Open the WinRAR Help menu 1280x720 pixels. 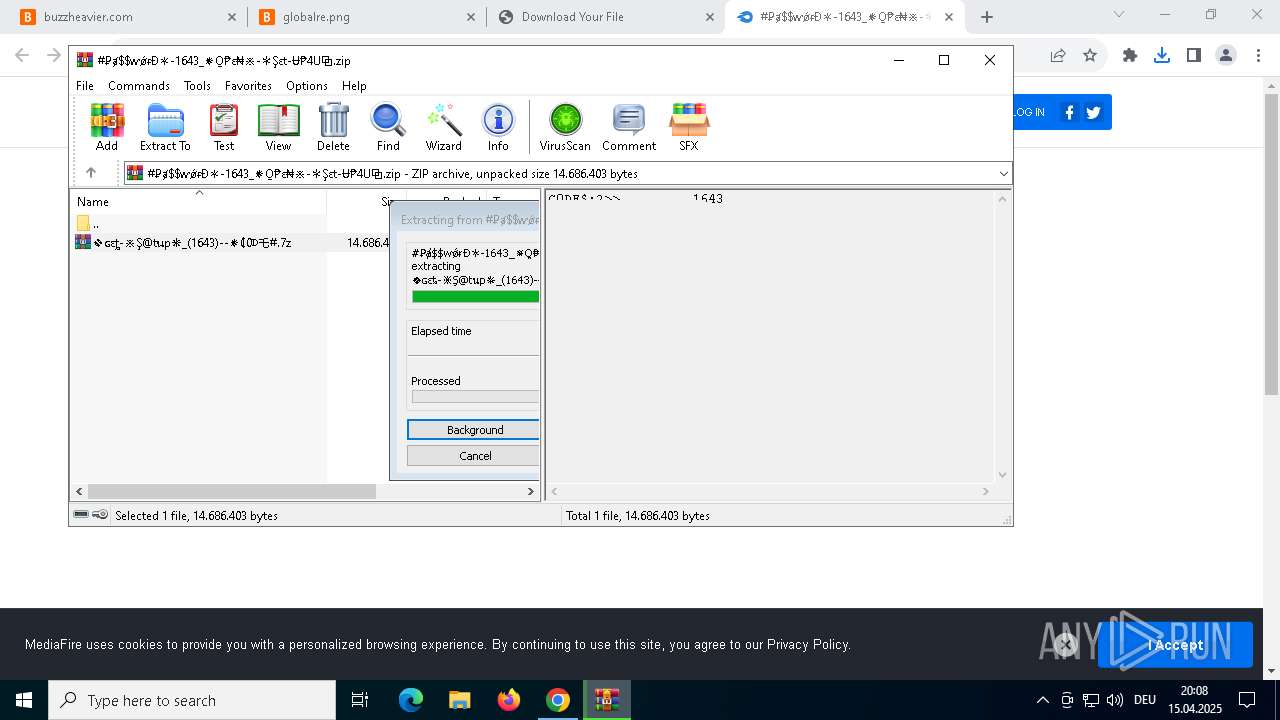coord(354,86)
